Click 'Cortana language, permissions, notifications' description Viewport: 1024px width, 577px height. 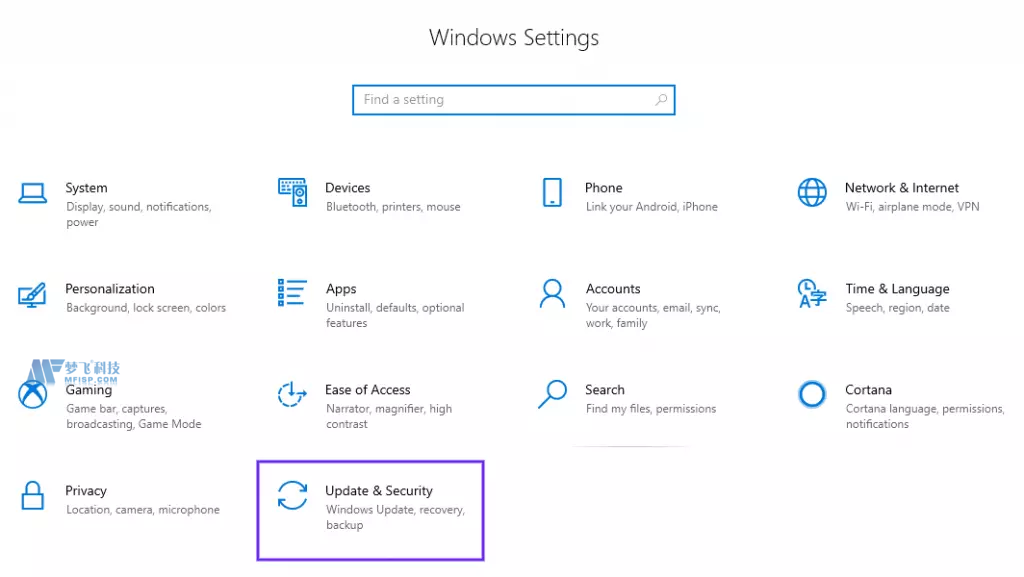924,416
